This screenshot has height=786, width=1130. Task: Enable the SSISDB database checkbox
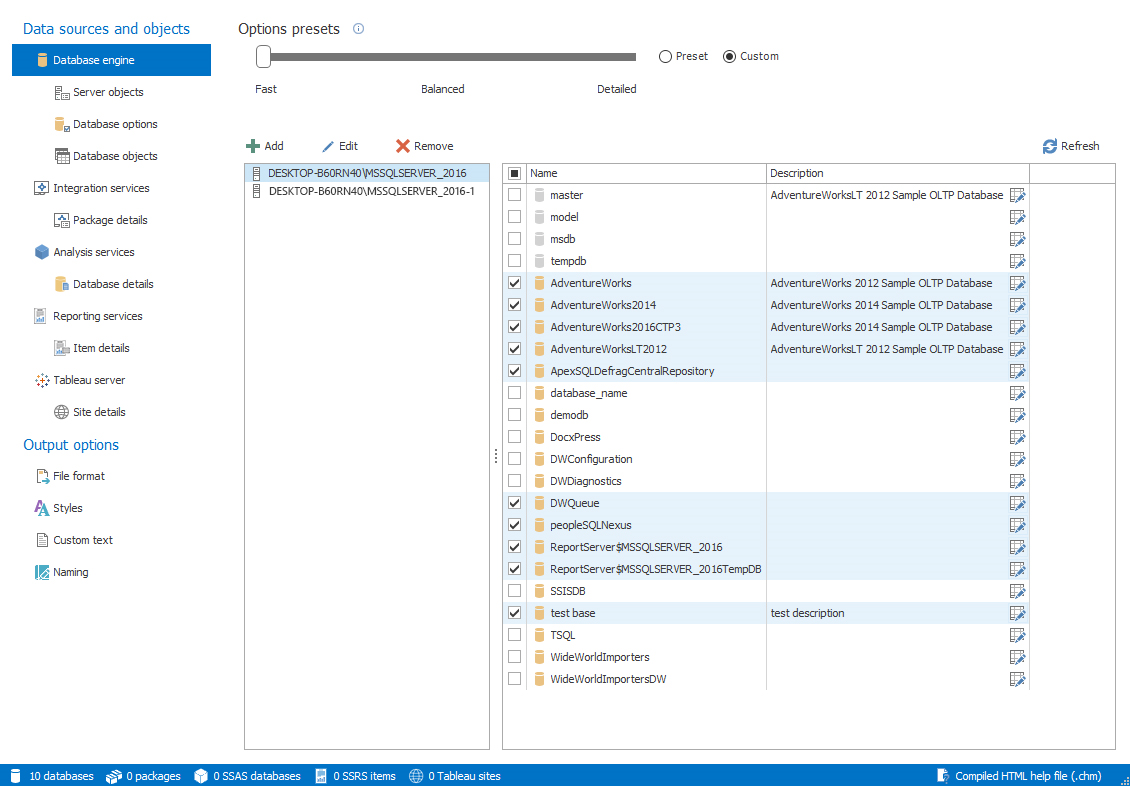click(x=514, y=591)
